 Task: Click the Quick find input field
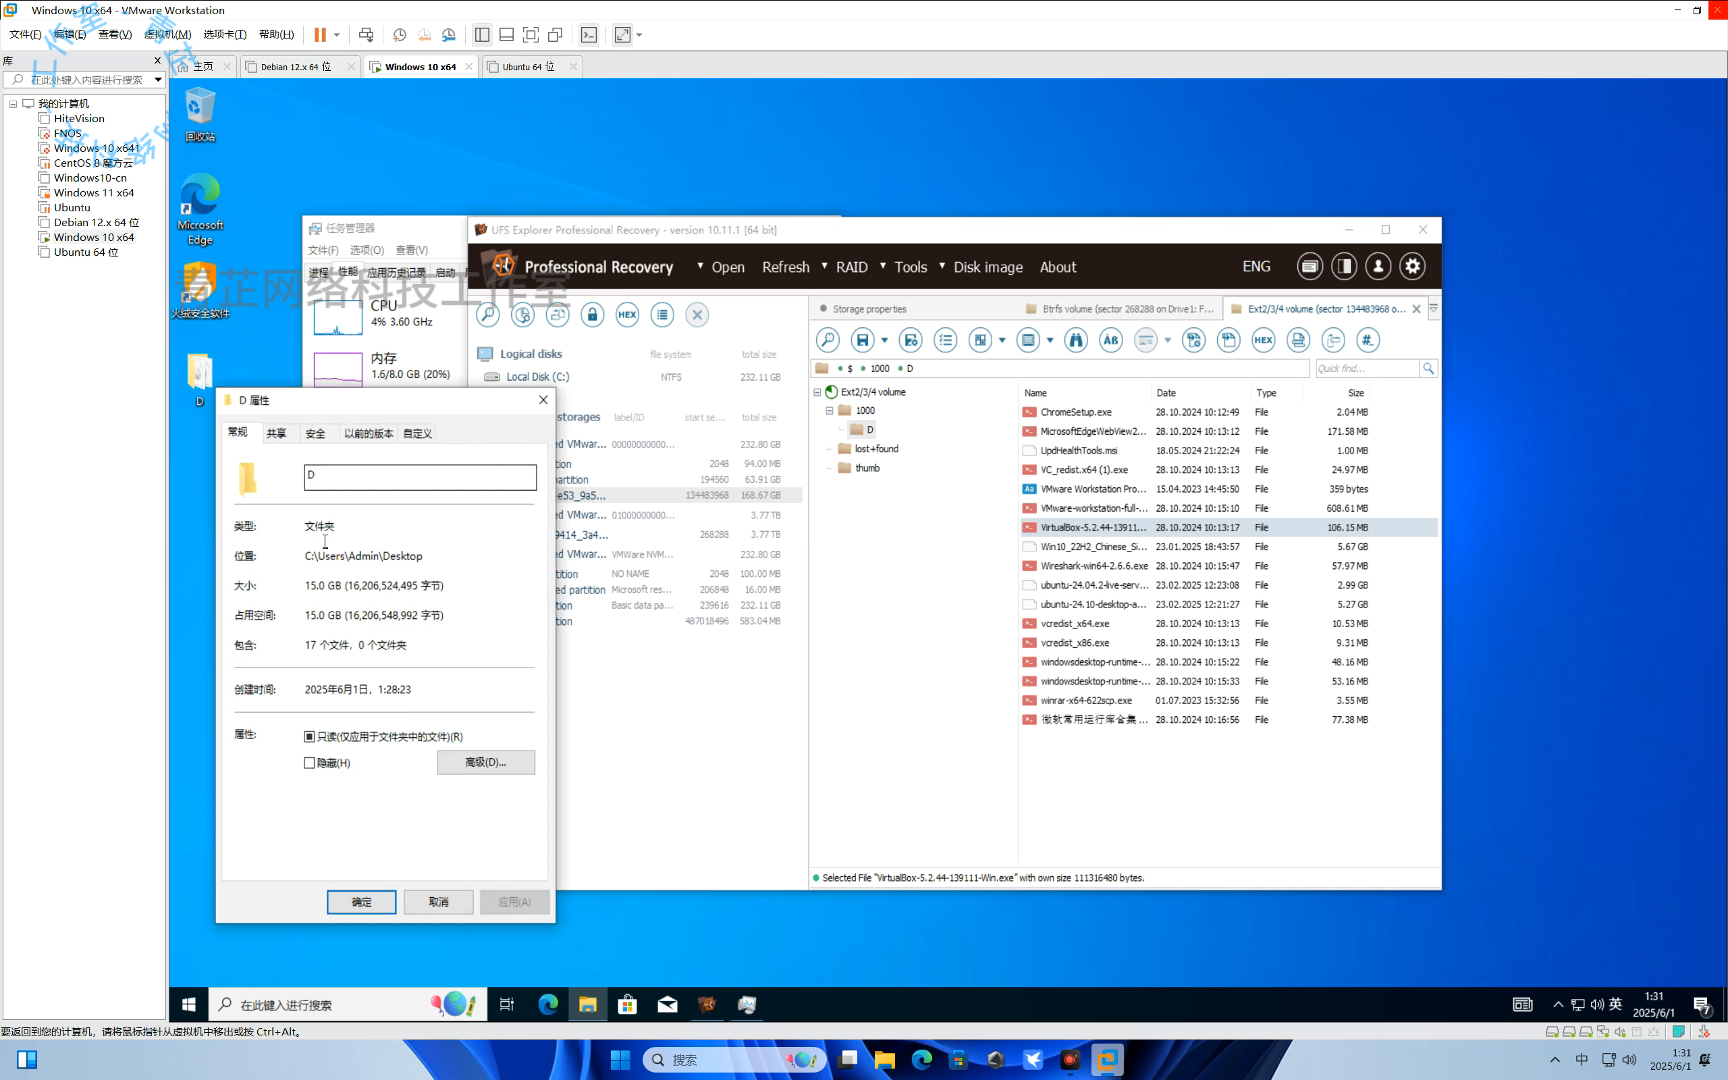[1367, 368]
